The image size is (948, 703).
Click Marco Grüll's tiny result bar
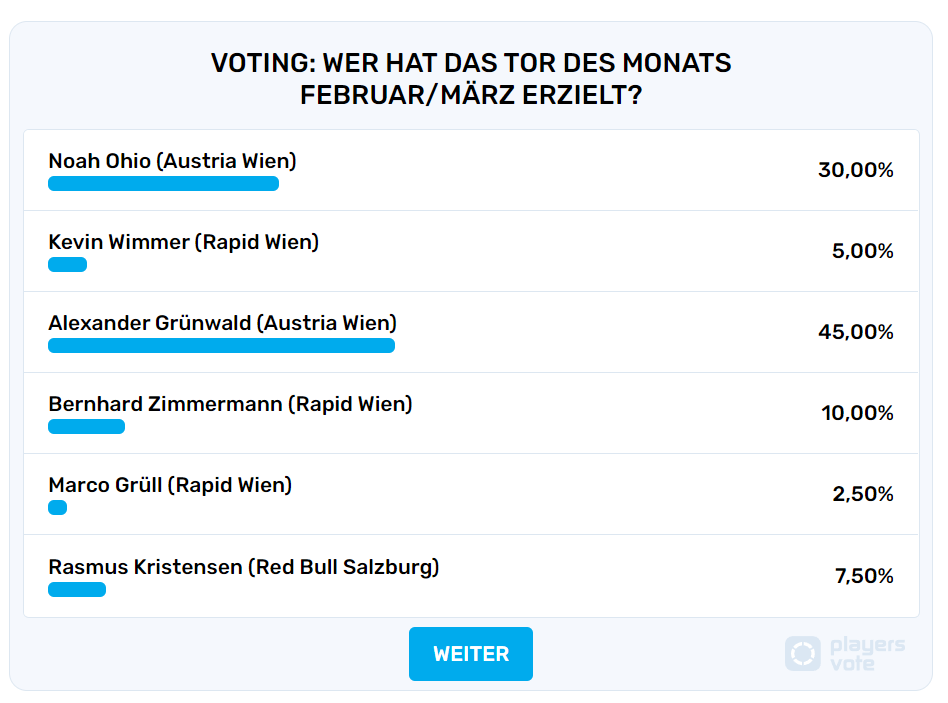point(57,507)
